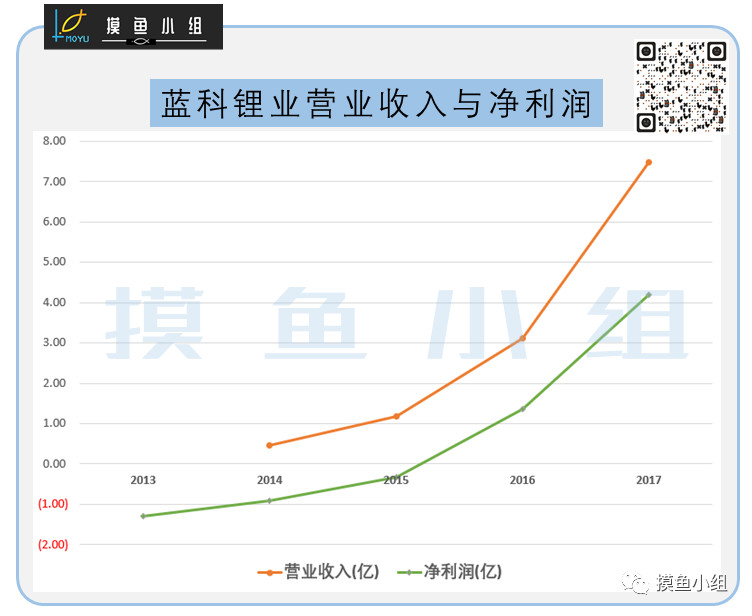This screenshot has width=752, height=616.
Task: Click the 2.00 y-axis label
Action: (x=54, y=383)
